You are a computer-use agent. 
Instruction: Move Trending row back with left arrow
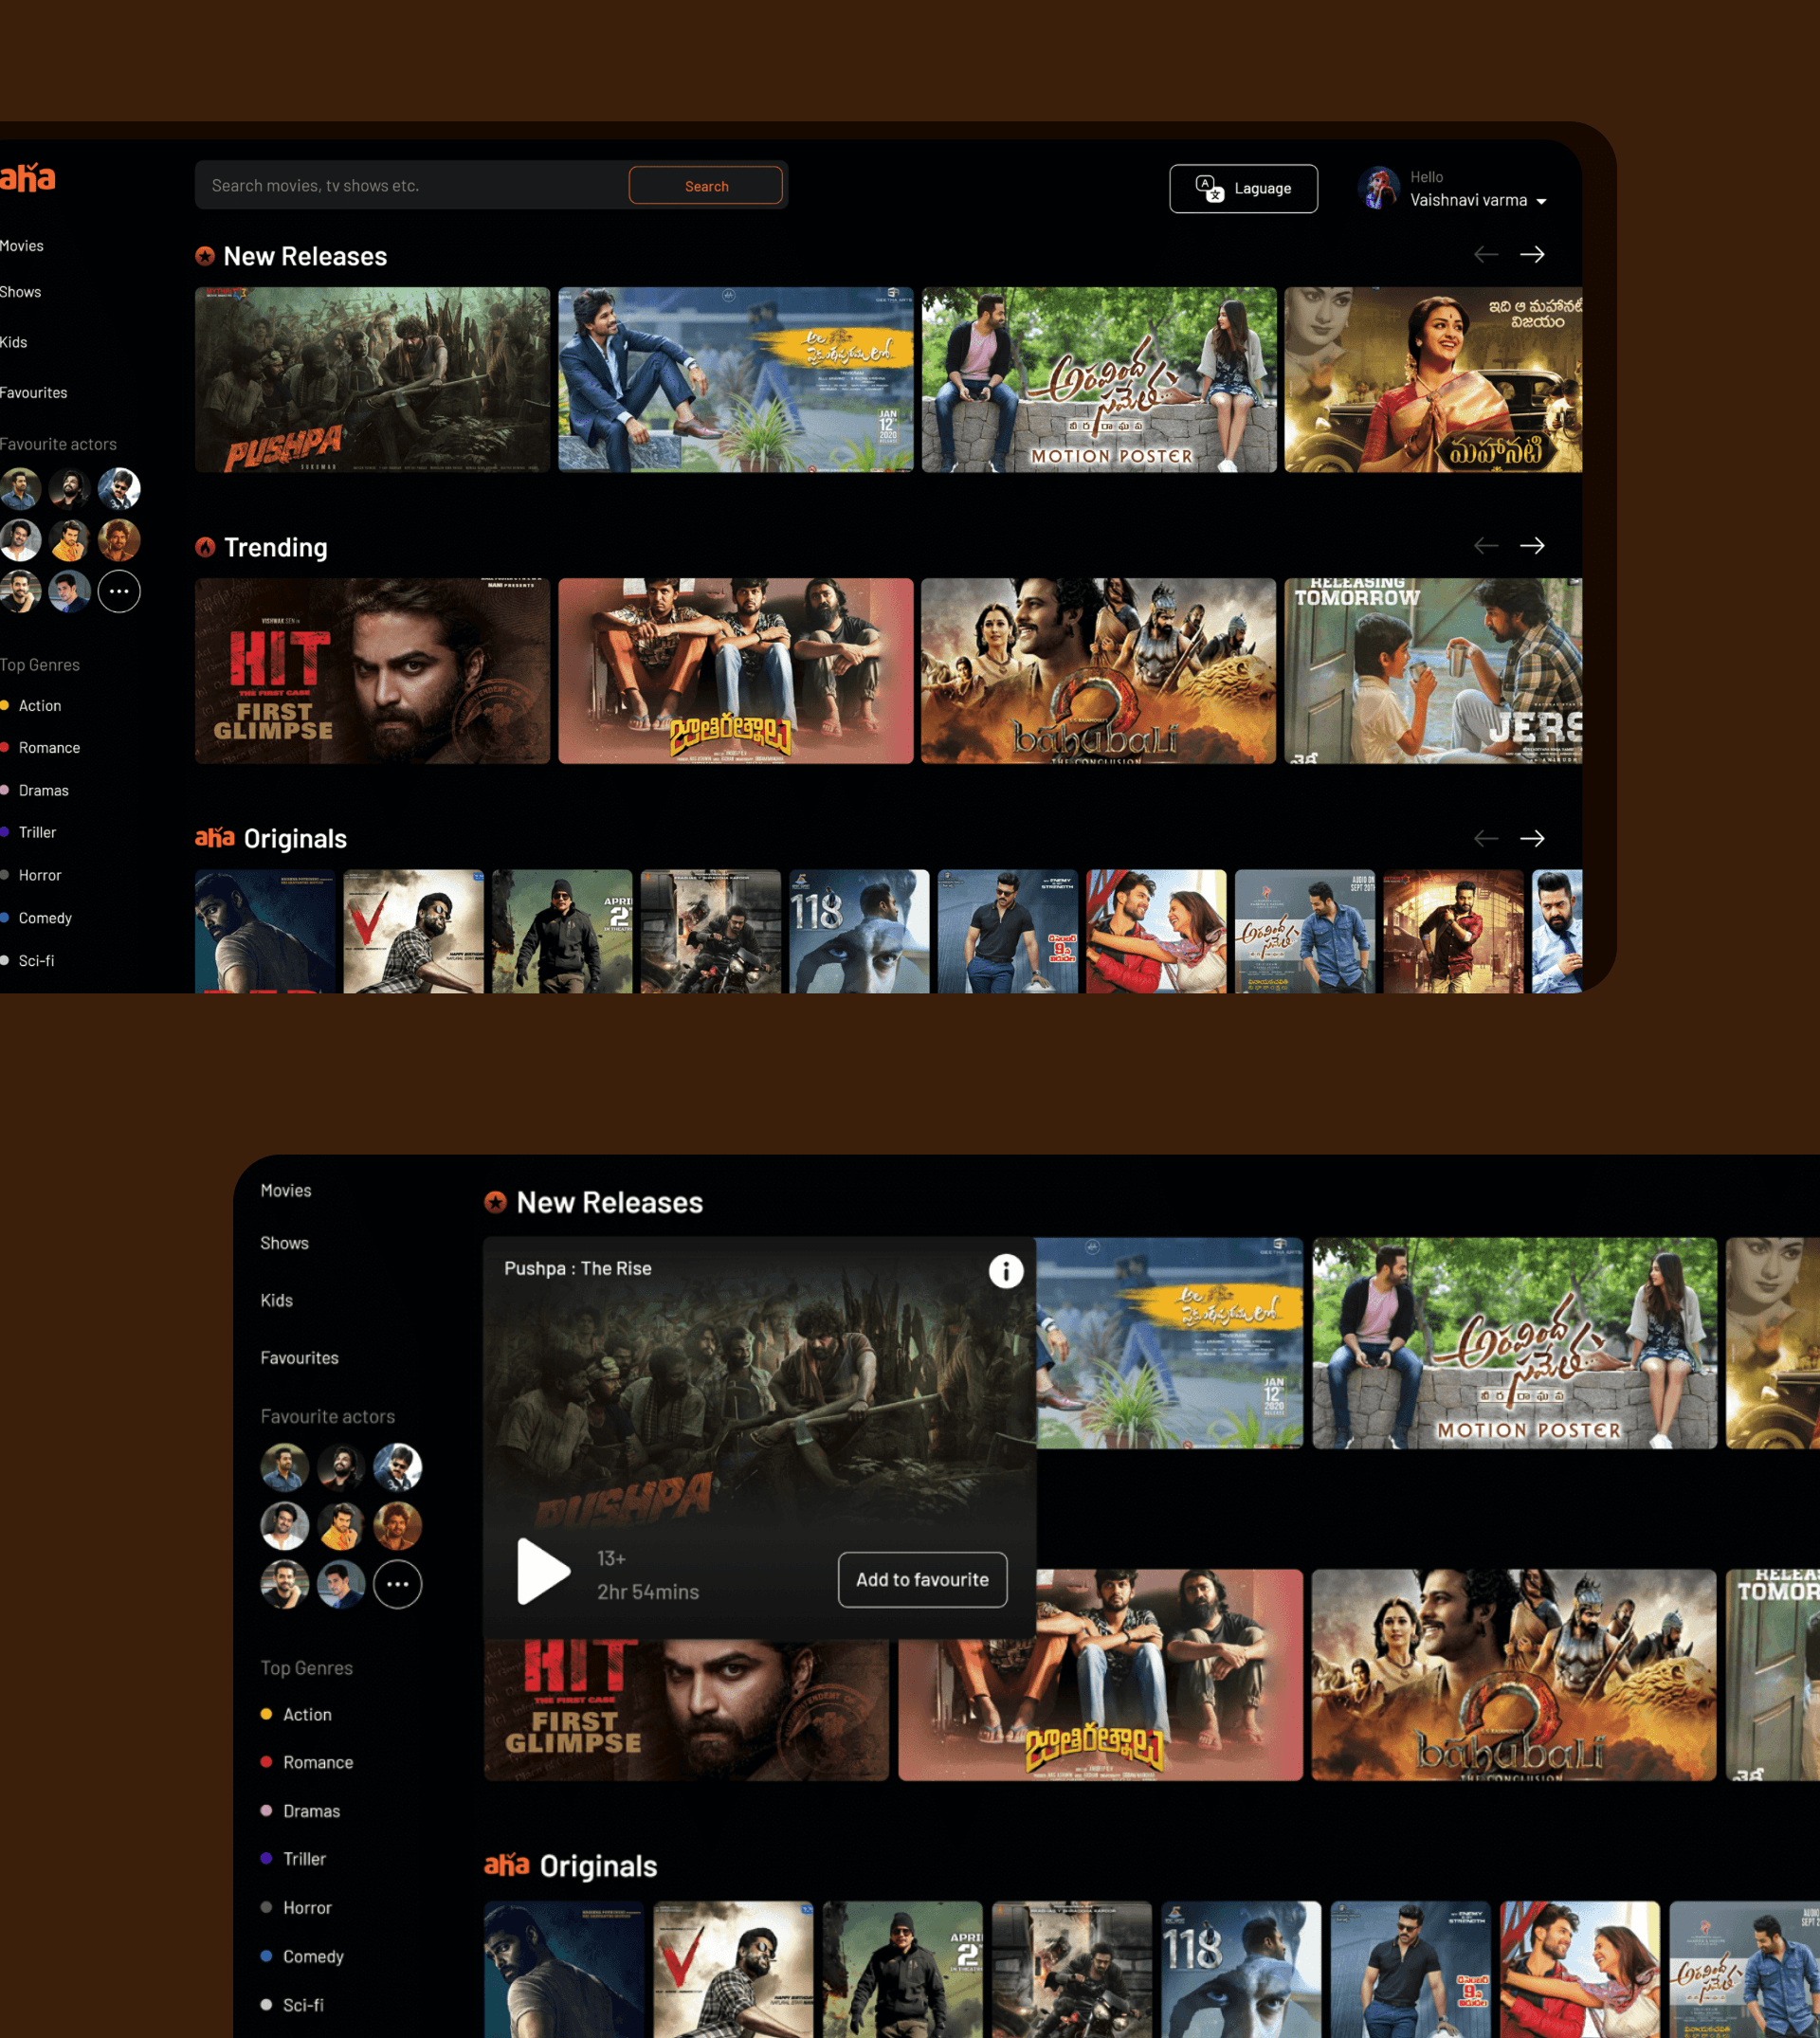1486,546
